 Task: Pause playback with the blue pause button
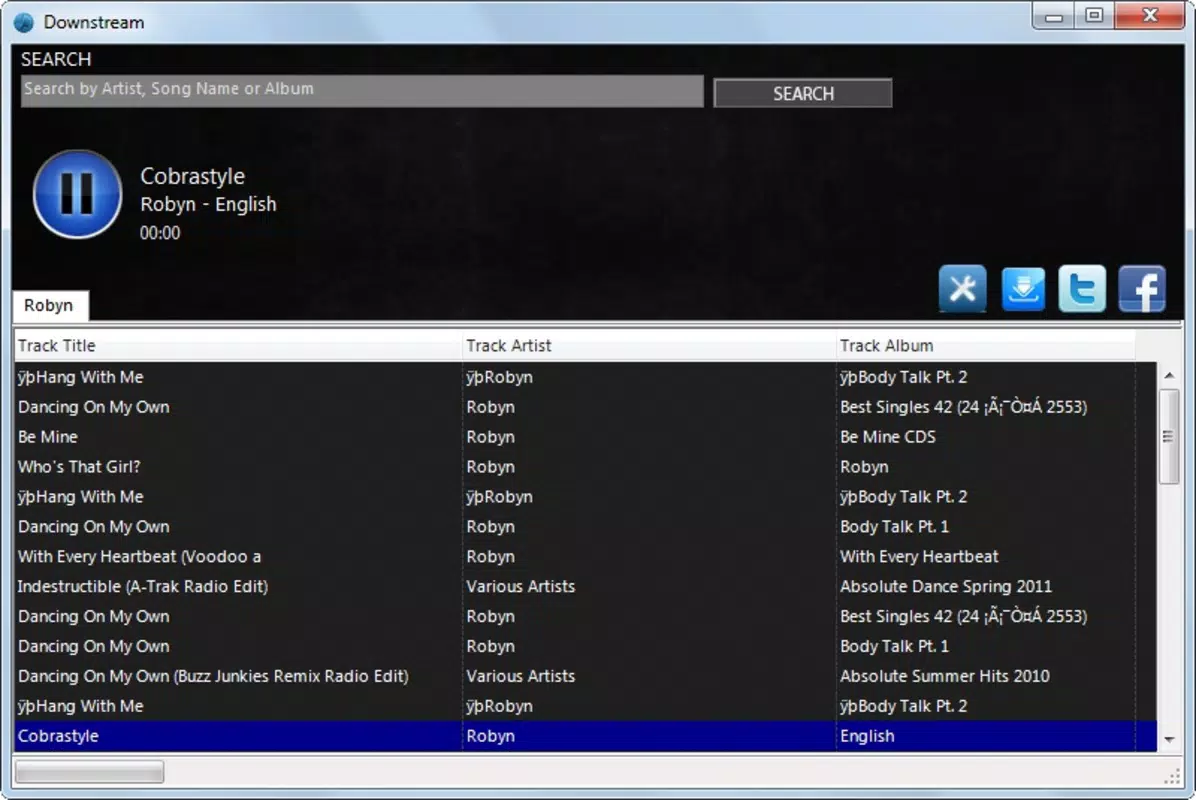click(x=77, y=194)
